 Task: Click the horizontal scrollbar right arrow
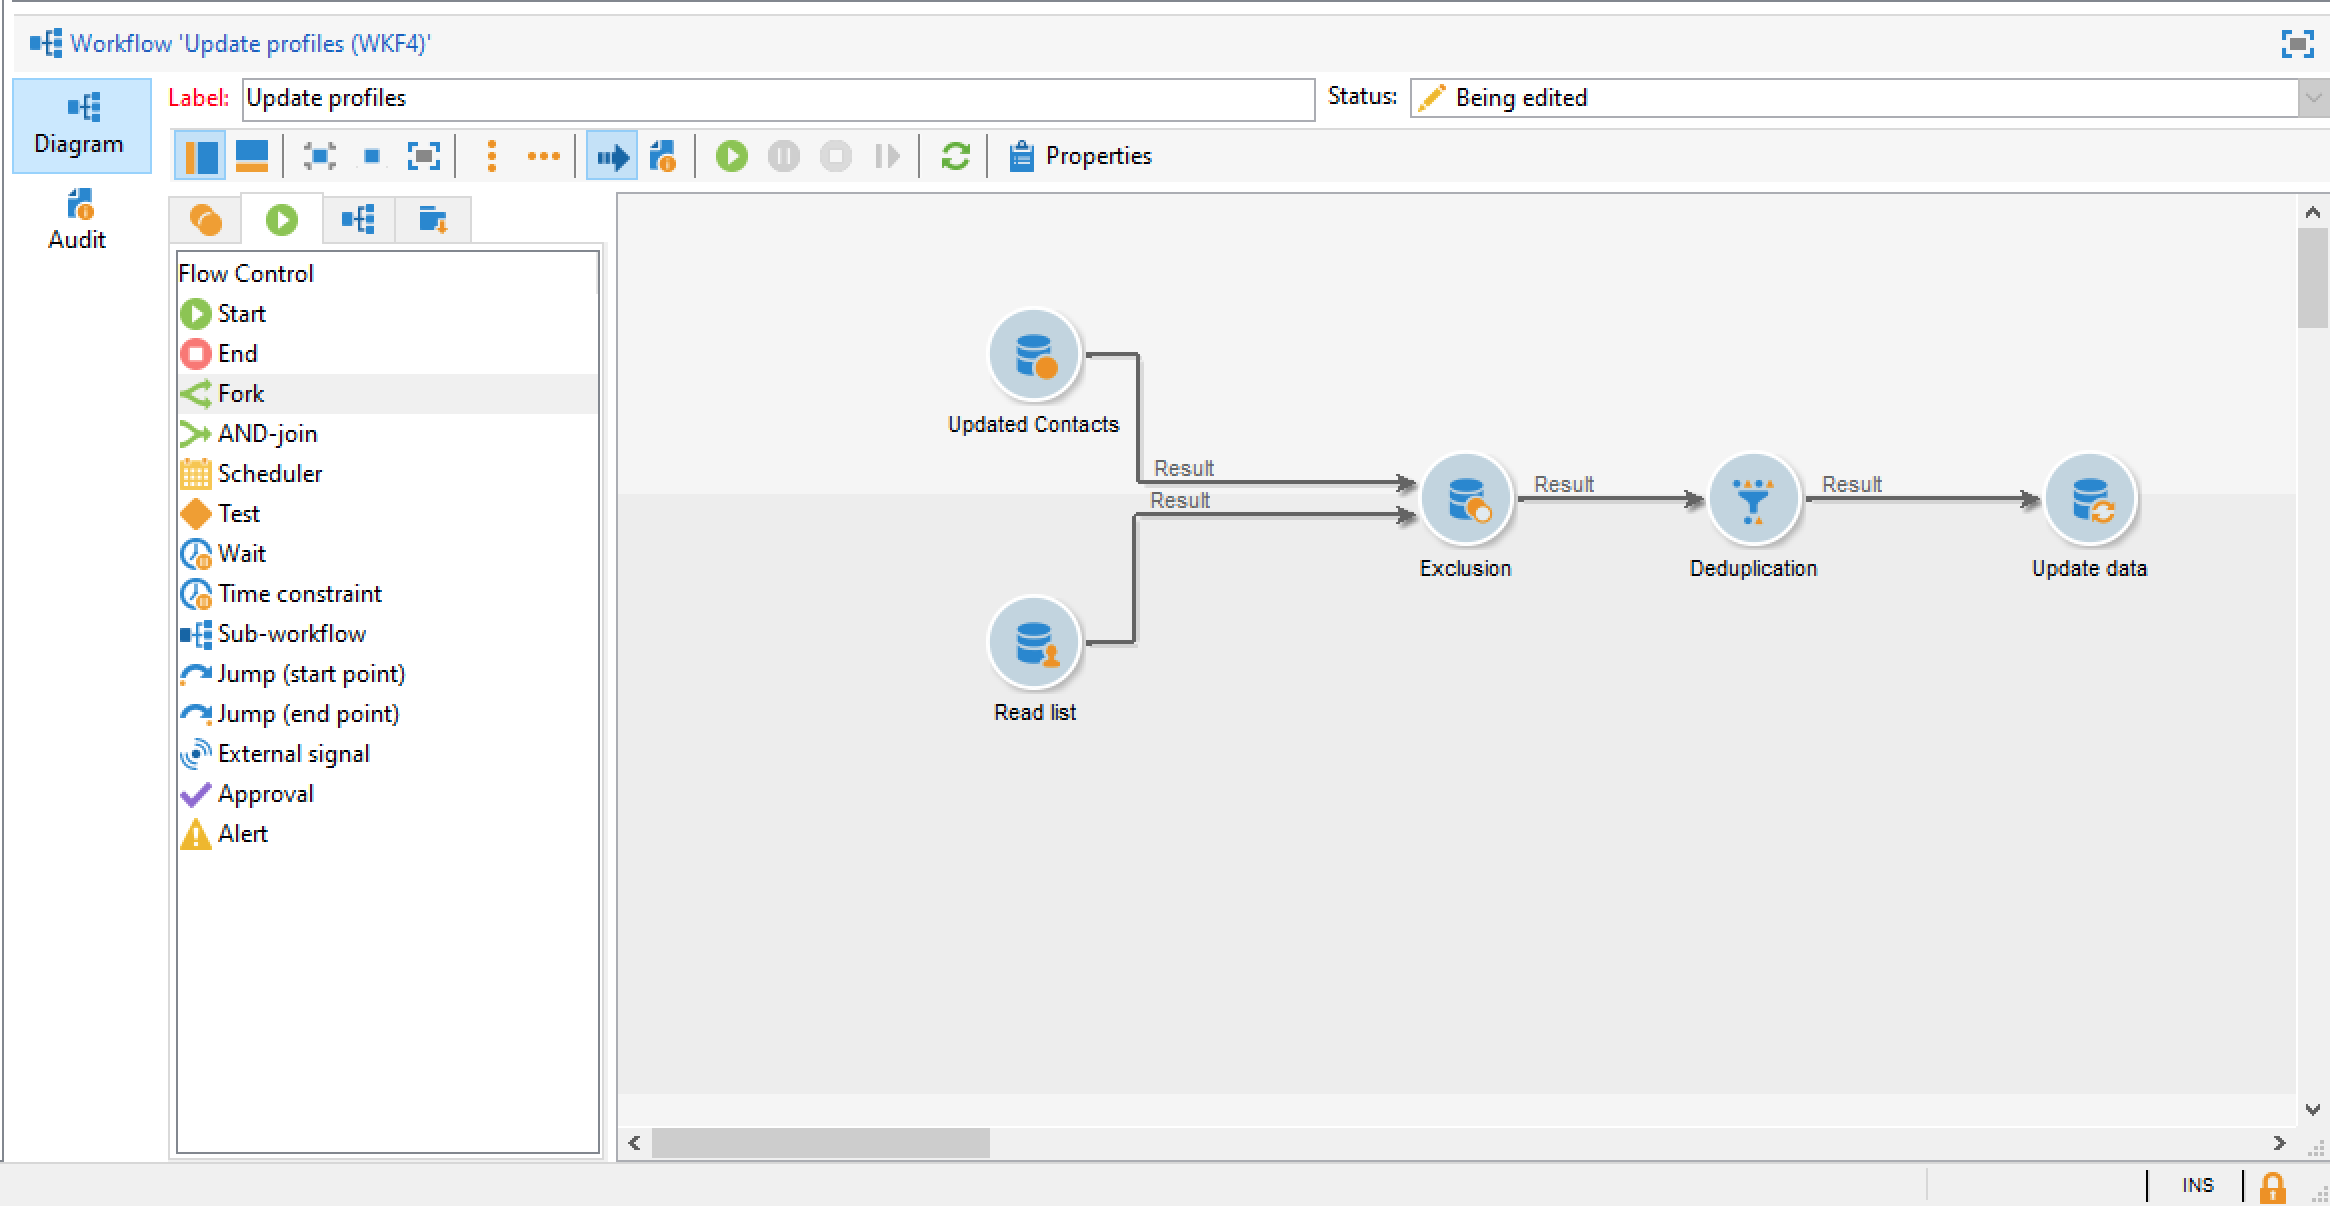[2279, 1142]
